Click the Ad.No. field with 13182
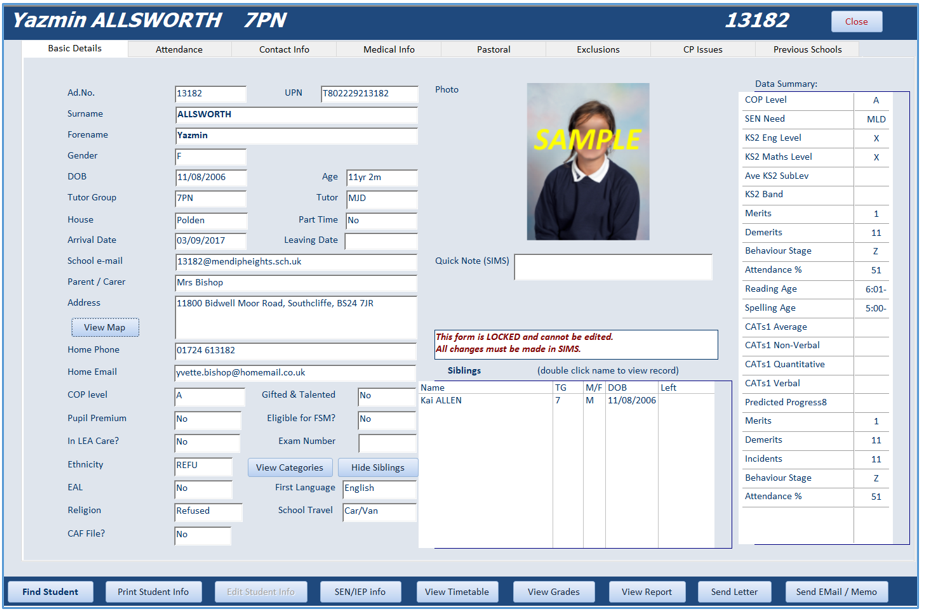 [211, 94]
